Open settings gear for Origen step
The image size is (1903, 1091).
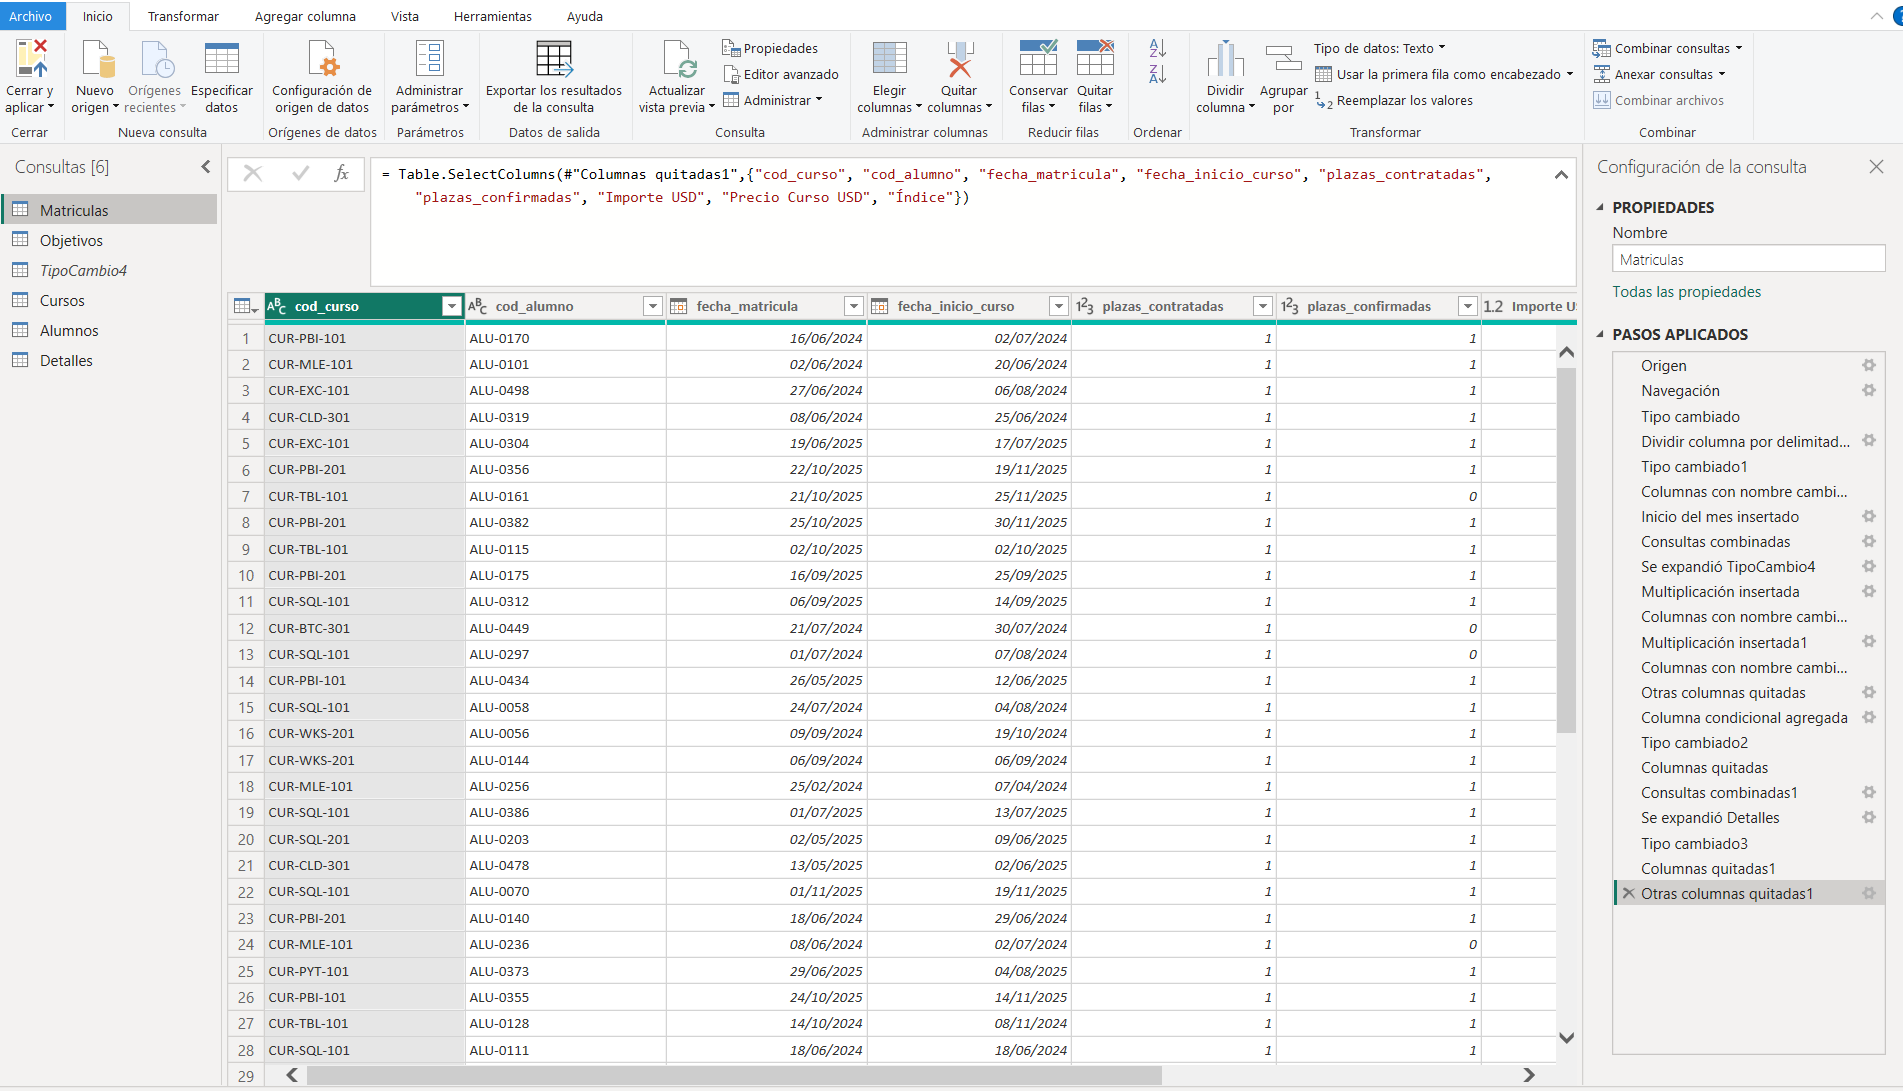[1868, 365]
